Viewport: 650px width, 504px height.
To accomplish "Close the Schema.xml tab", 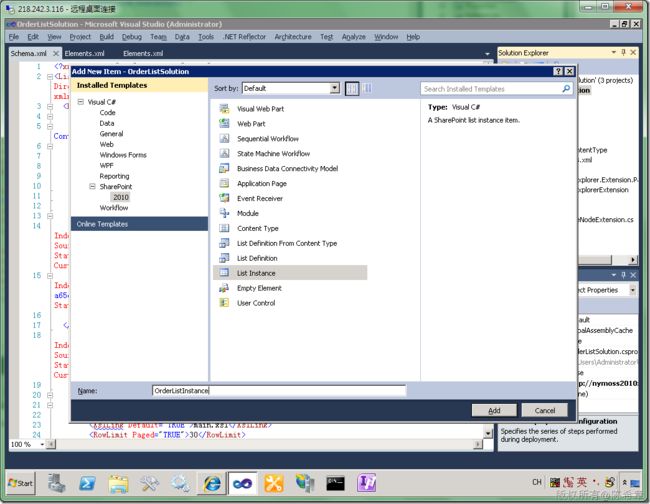I will pyautogui.click(x=56, y=53).
